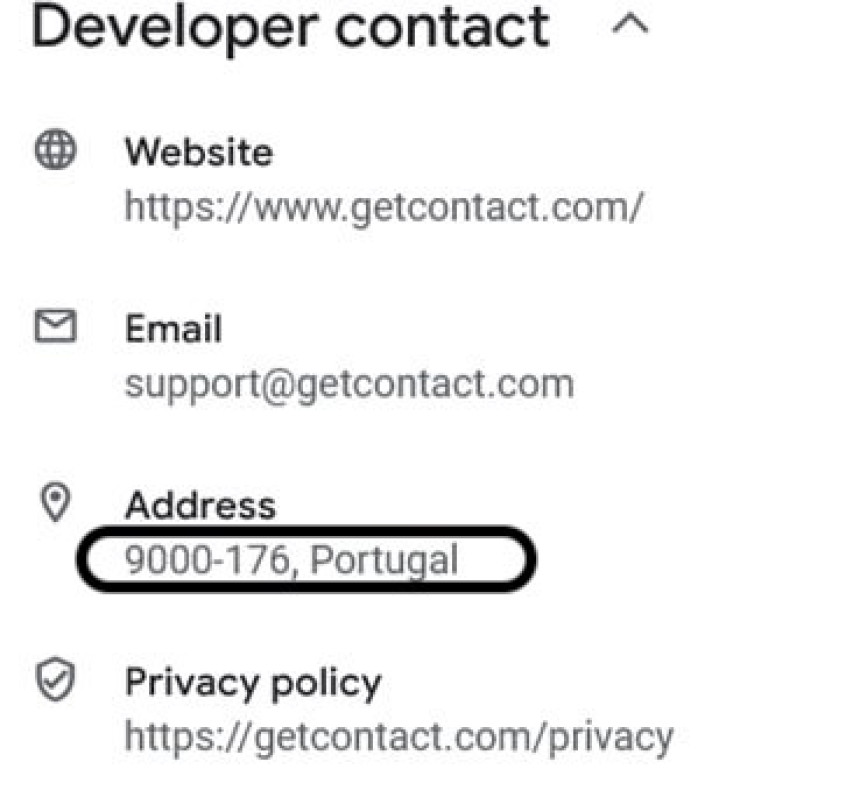Screen dimensions: 860x790
Task: Tap the support@getcontact.com email address
Action: (349, 383)
